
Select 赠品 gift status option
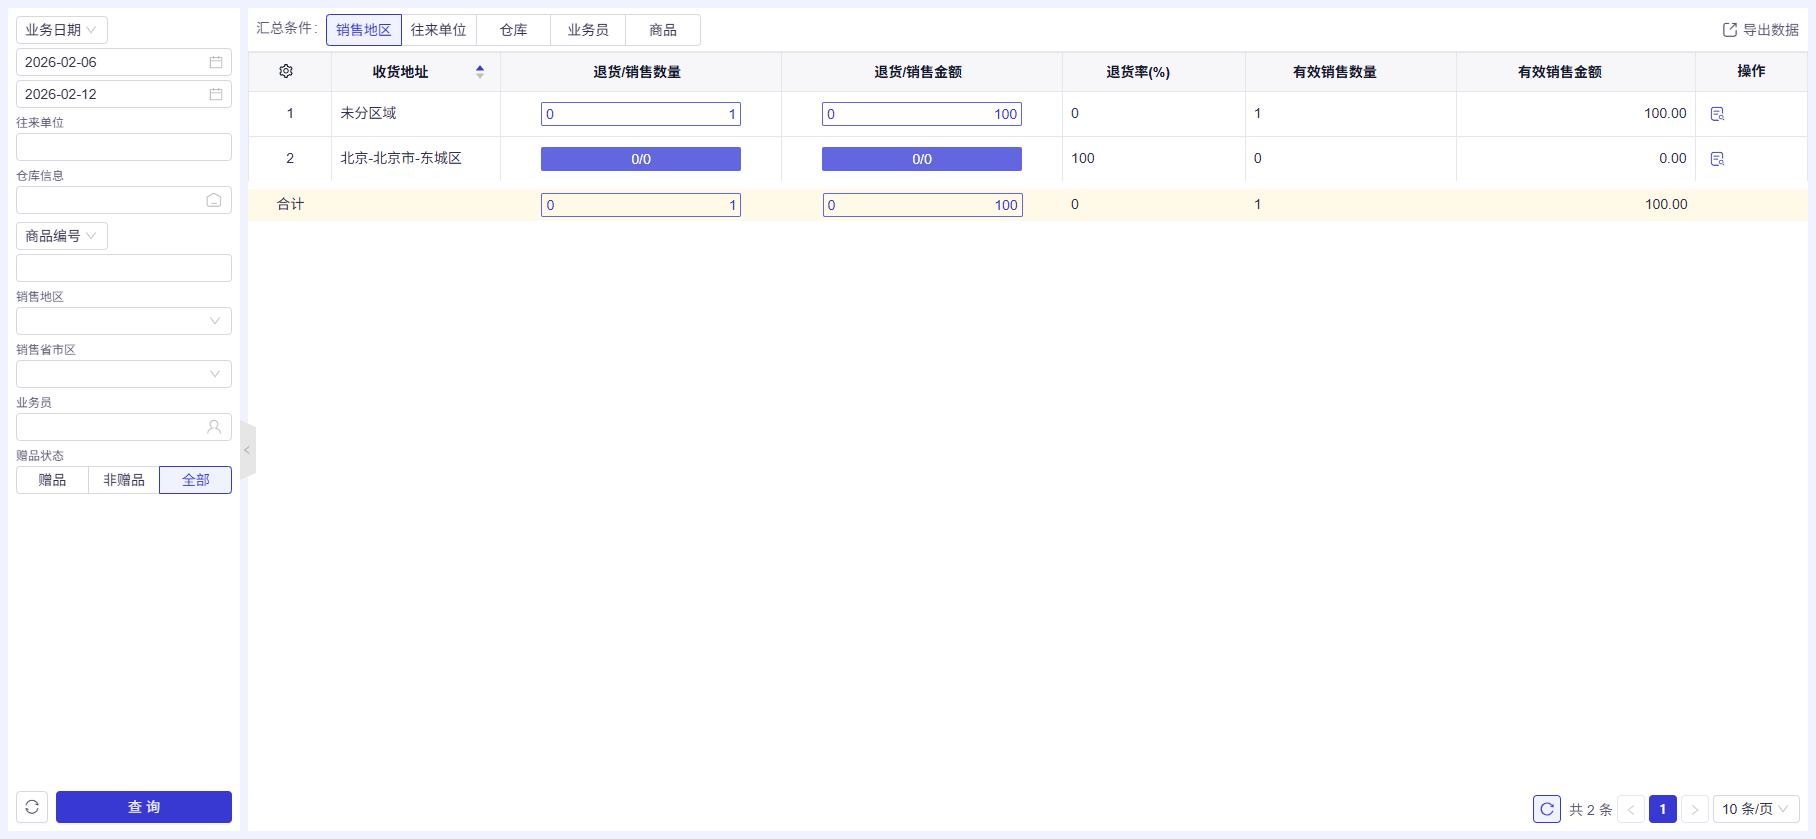[x=52, y=480]
